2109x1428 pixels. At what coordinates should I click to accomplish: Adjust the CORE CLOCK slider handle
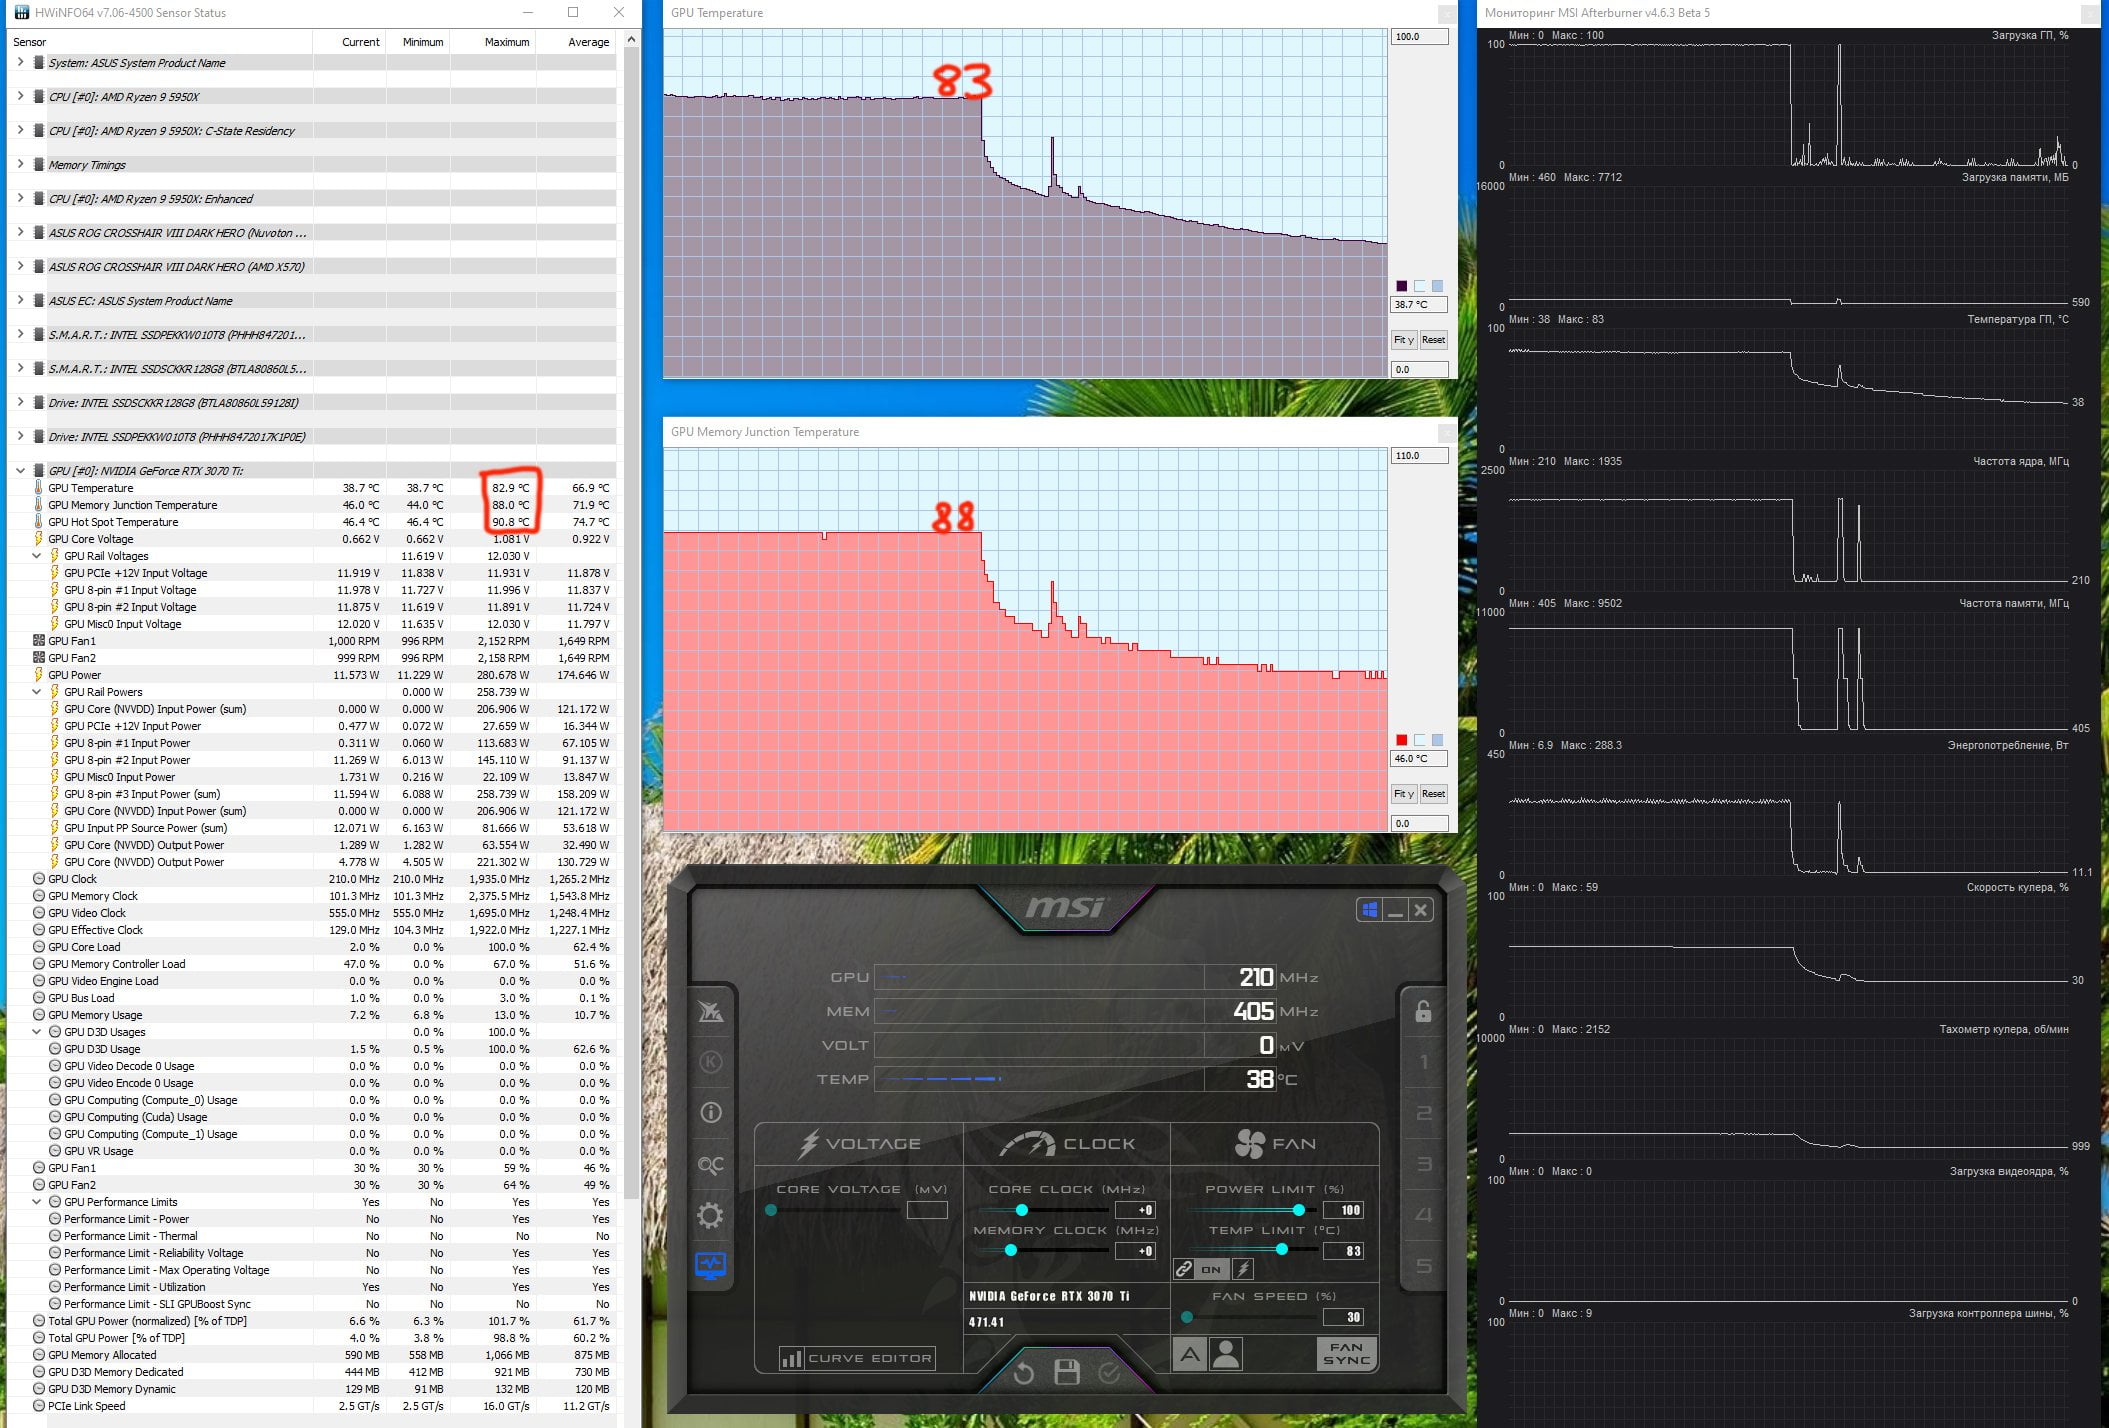1021,1210
